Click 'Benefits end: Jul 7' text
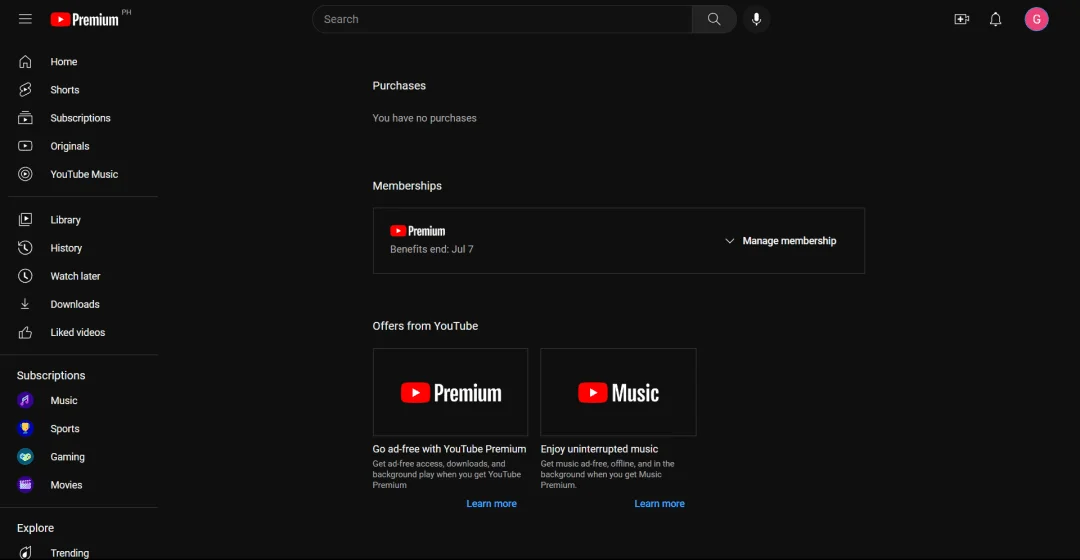 pyautogui.click(x=432, y=249)
